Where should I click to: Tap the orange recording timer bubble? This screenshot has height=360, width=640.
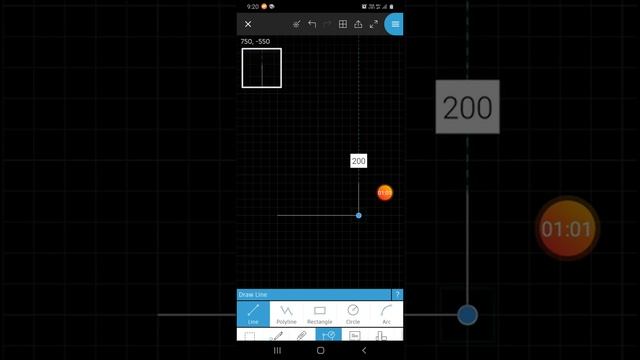(x=385, y=193)
